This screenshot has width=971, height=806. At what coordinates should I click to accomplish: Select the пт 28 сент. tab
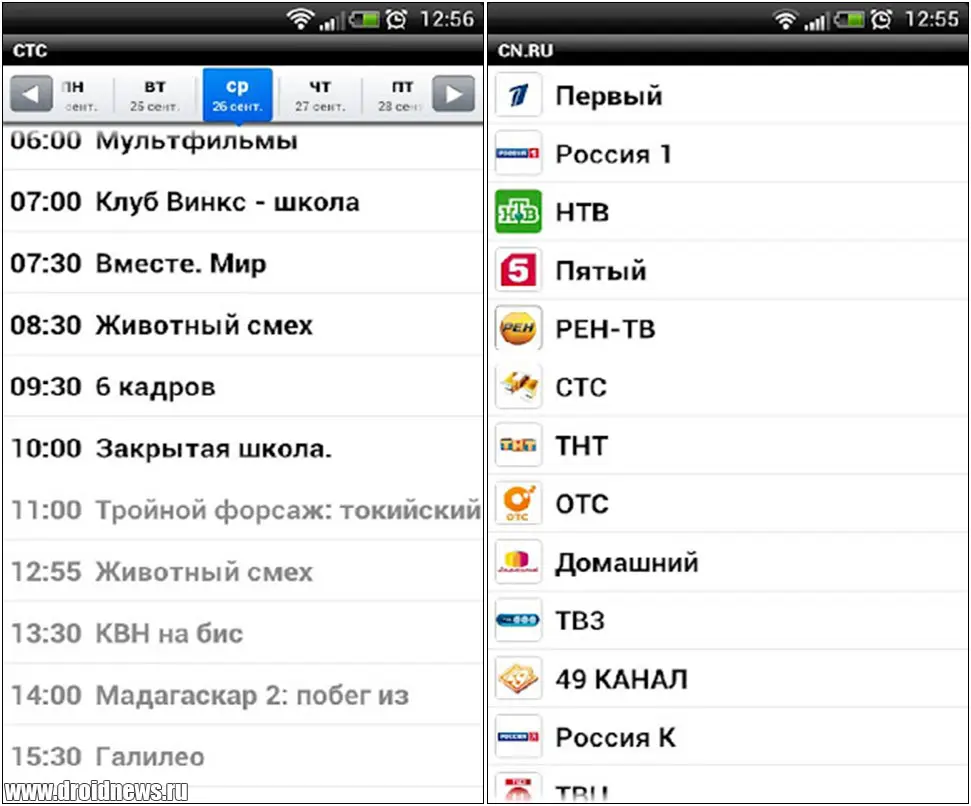point(399,95)
